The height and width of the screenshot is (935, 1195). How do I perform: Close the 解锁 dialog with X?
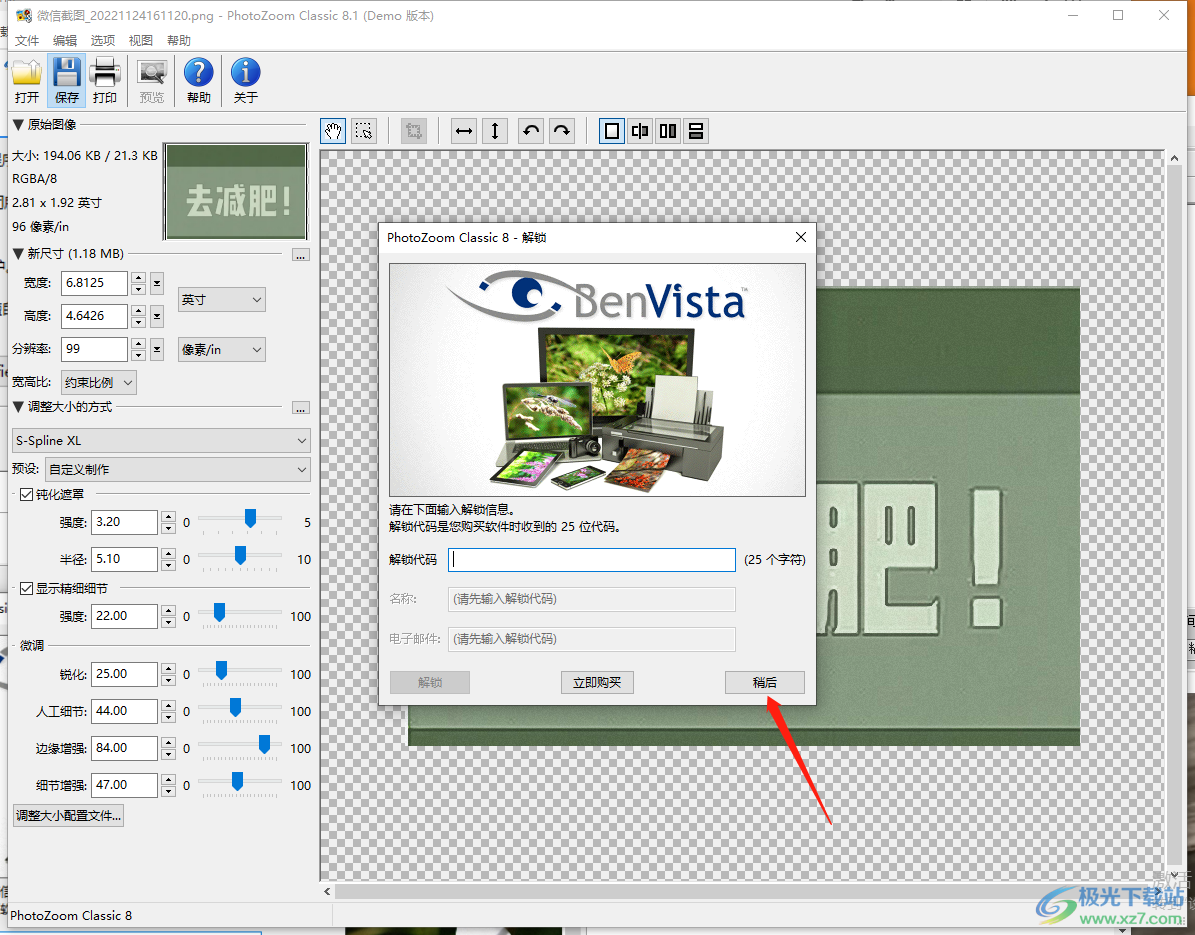pos(800,237)
